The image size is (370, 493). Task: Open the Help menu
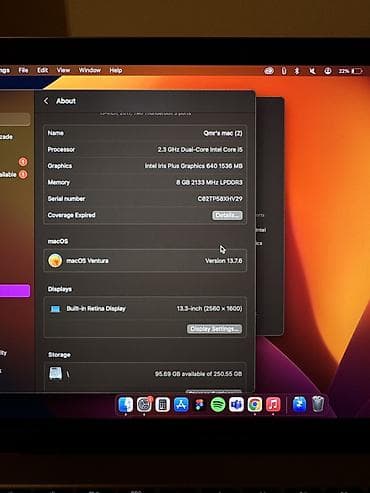[116, 70]
